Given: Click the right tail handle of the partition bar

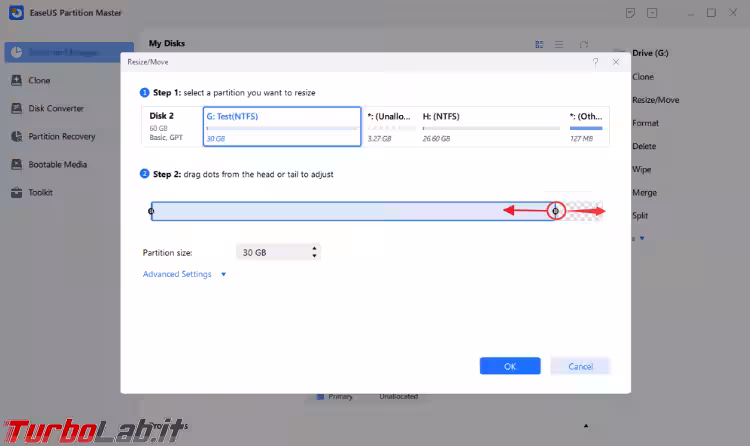Looking at the screenshot, I should [556, 211].
